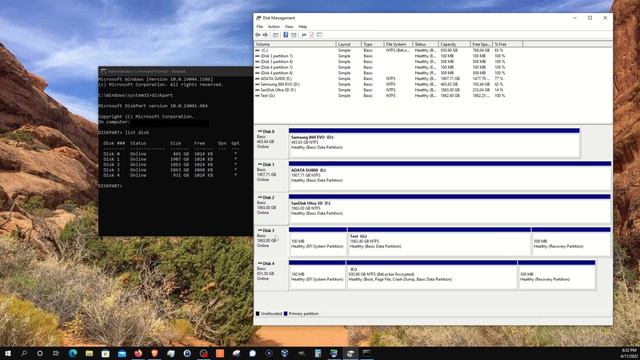Select the Test (G:) volume row
The width and height of the screenshot is (640, 360).
380,96
